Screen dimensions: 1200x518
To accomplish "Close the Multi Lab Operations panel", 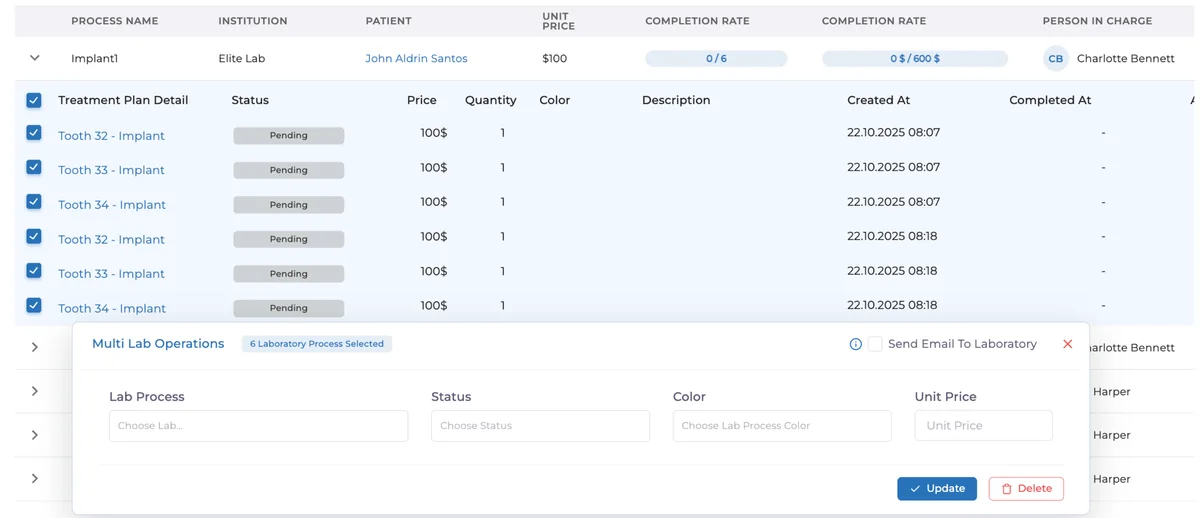I will click(1067, 344).
